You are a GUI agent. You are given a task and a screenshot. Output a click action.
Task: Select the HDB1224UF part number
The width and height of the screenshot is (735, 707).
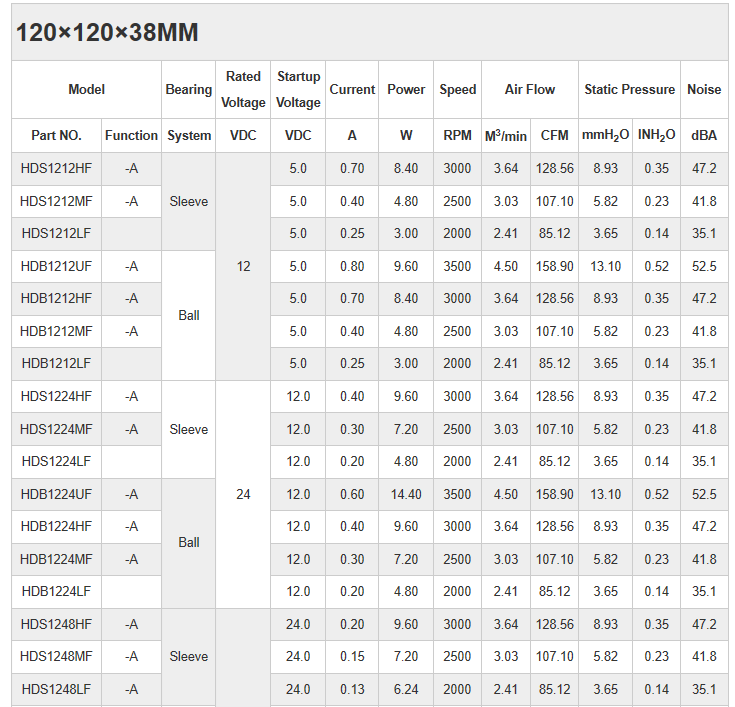tap(56, 494)
